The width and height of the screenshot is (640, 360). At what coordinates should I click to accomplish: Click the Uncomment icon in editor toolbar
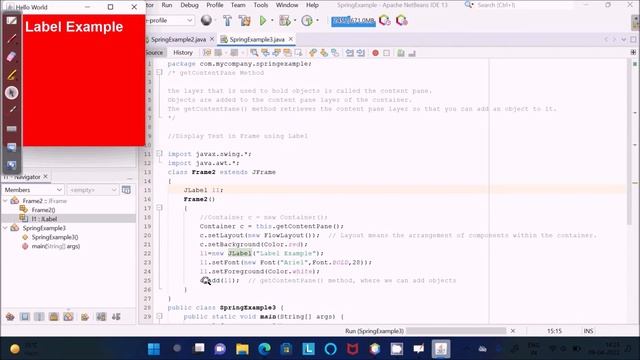[412, 53]
